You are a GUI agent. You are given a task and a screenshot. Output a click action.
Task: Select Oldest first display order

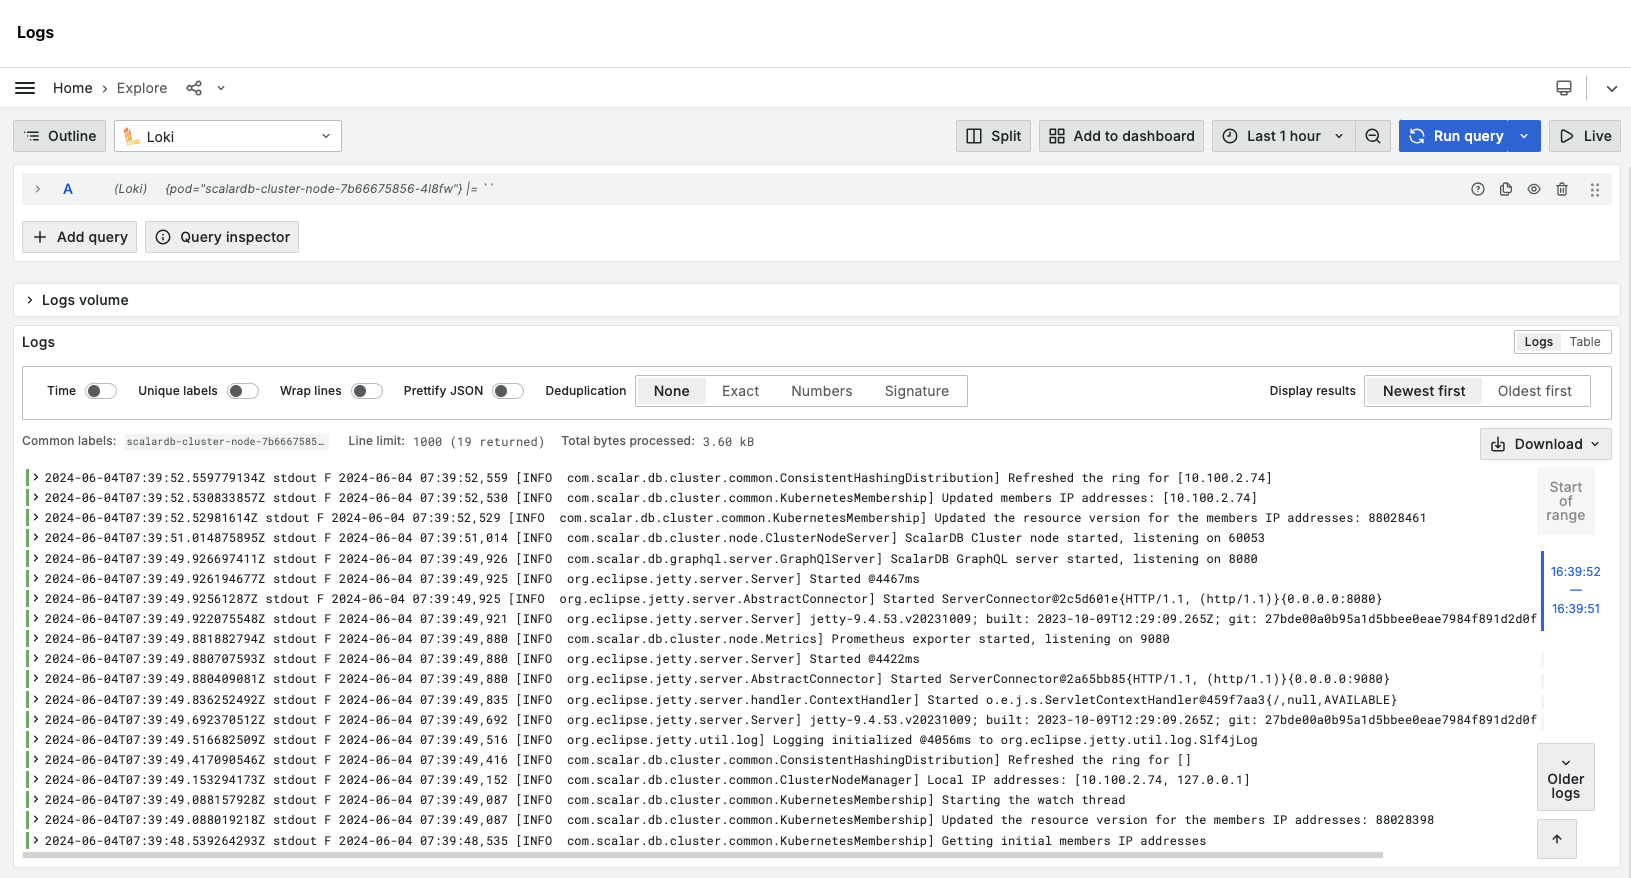(1534, 391)
